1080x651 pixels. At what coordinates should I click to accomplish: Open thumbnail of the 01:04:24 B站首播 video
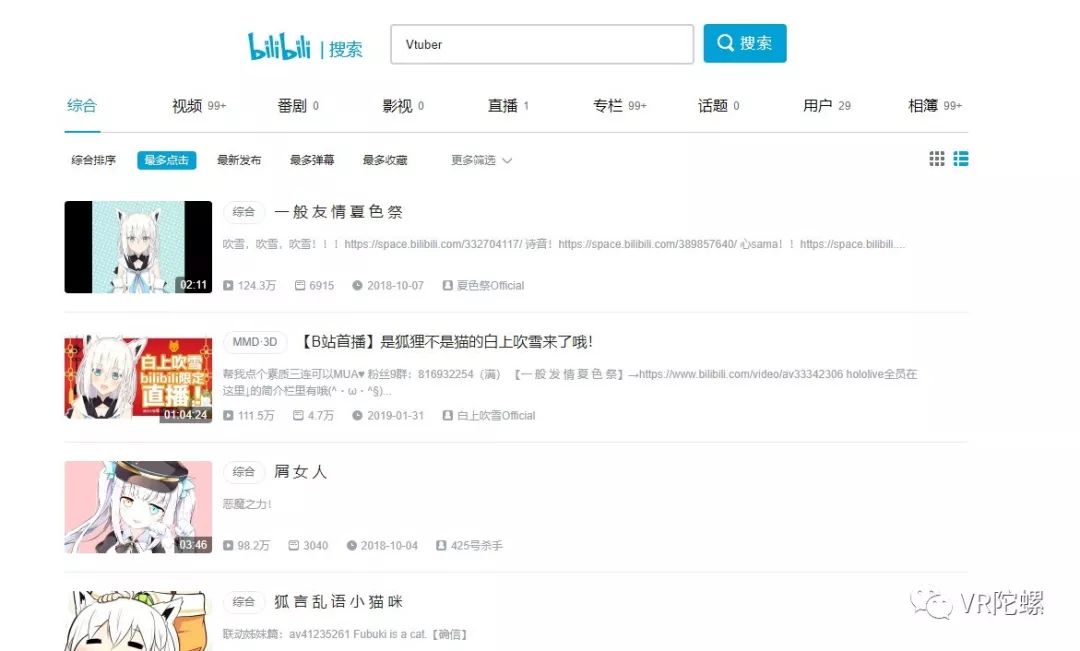click(138, 378)
